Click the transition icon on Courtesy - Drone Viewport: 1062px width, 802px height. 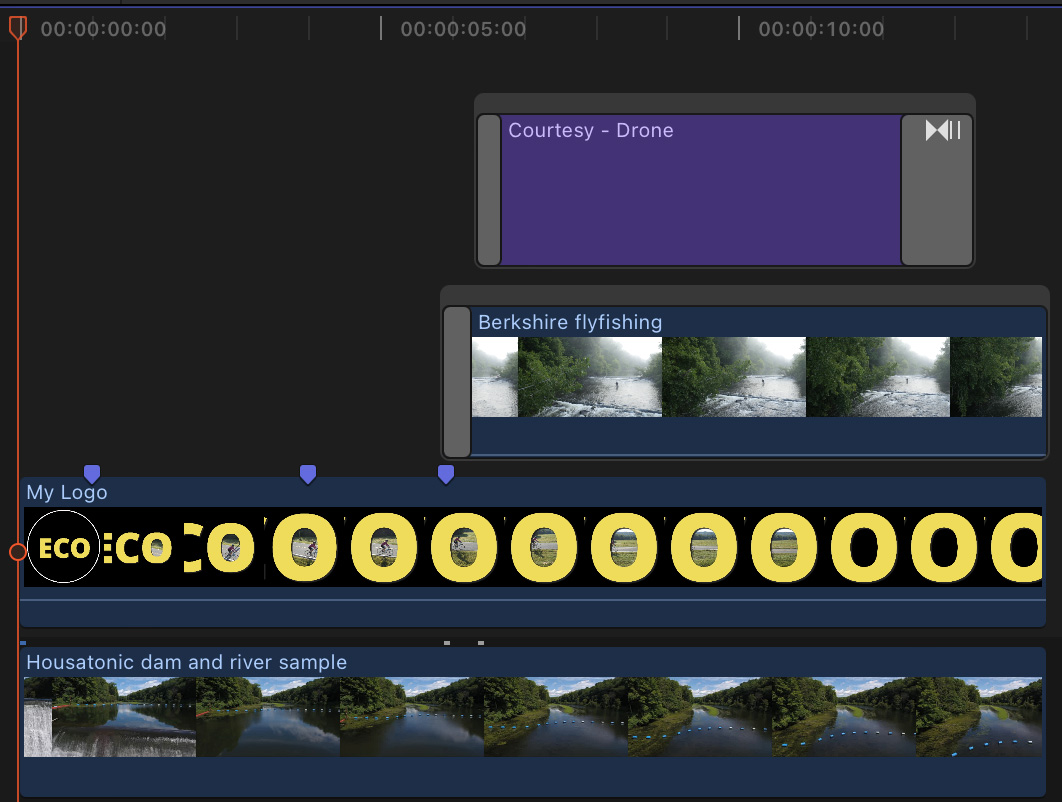942,131
